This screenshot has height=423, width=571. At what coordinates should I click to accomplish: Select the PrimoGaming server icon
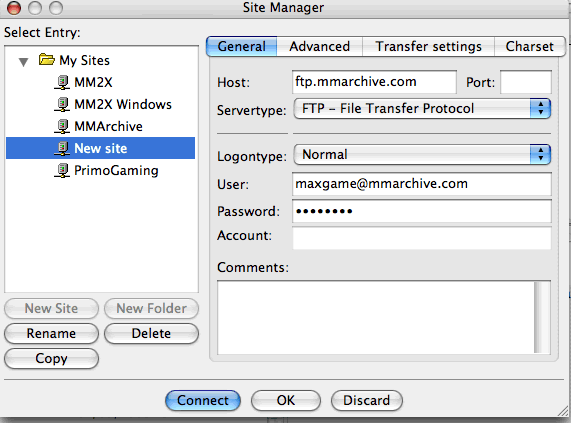[62, 170]
